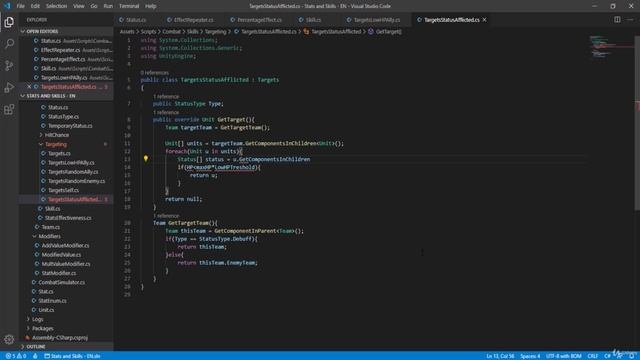The width and height of the screenshot is (640, 360).
Task: Switch to the PercentageEffect.cs tab
Action: tap(259, 20)
